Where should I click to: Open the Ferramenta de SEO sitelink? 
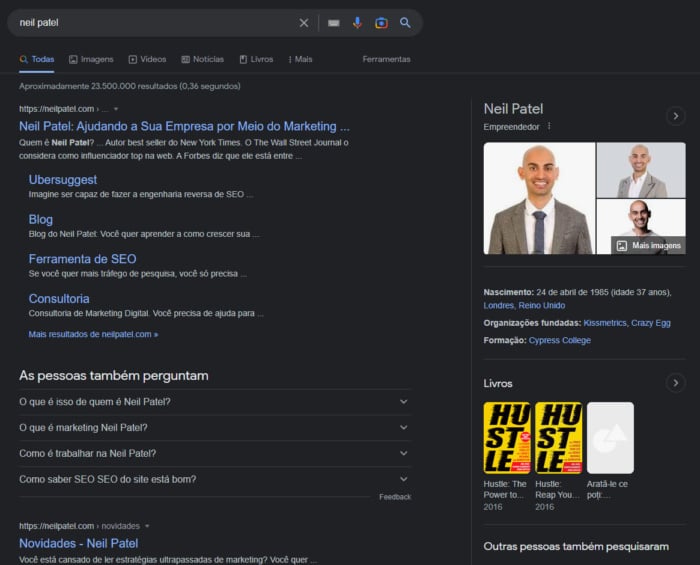pyautogui.click(x=83, y=259)
